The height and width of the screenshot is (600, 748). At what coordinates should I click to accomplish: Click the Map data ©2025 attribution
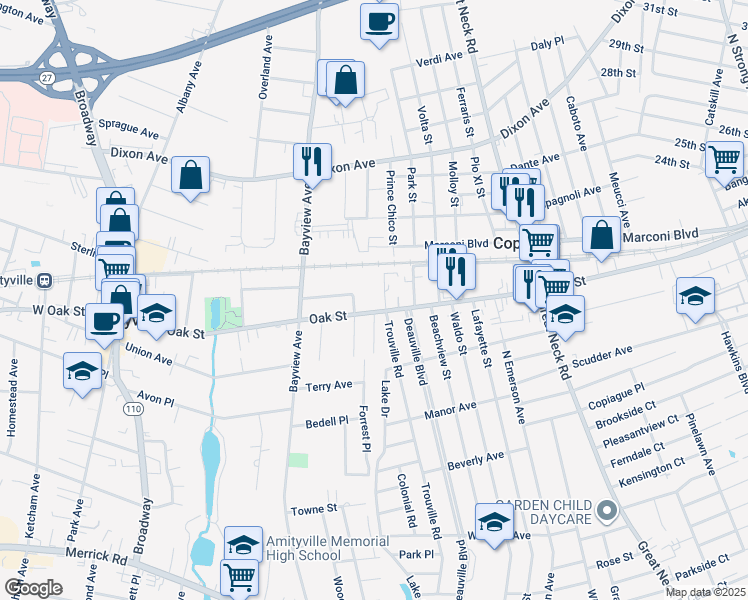click(x=705, y=592)
